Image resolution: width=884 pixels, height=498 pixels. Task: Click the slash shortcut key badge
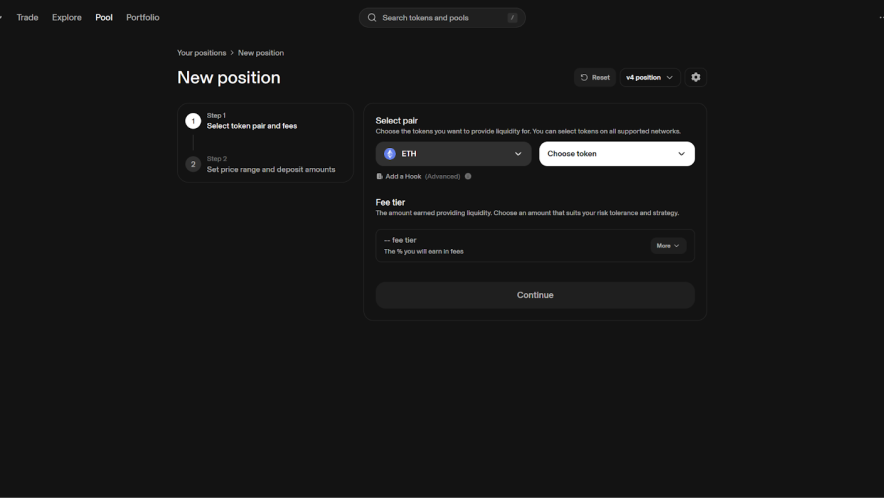coord(512,18)
